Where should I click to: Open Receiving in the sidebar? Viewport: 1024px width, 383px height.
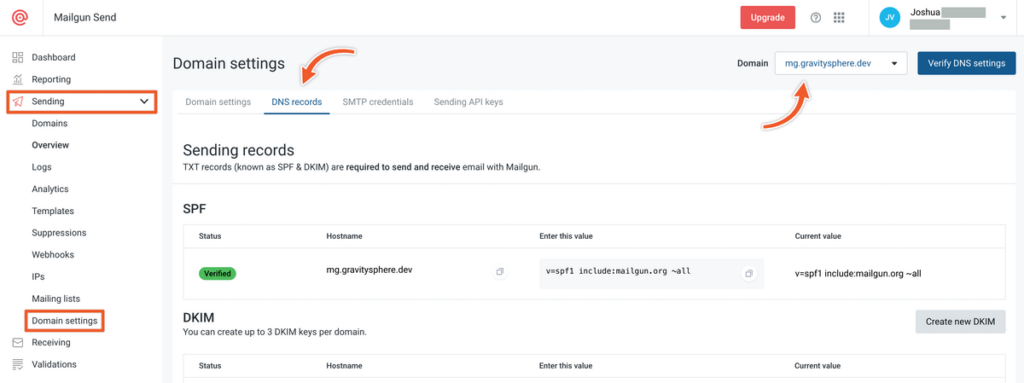51,342
